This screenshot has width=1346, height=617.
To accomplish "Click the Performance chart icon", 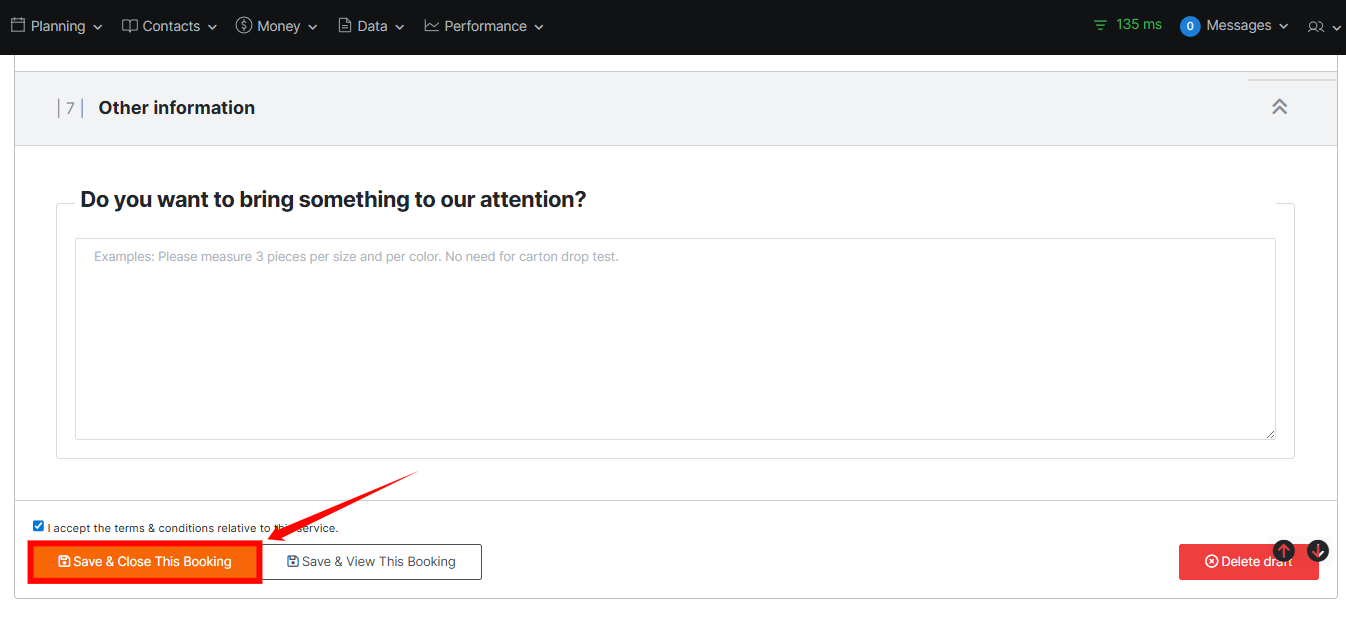I will [431, 26].
